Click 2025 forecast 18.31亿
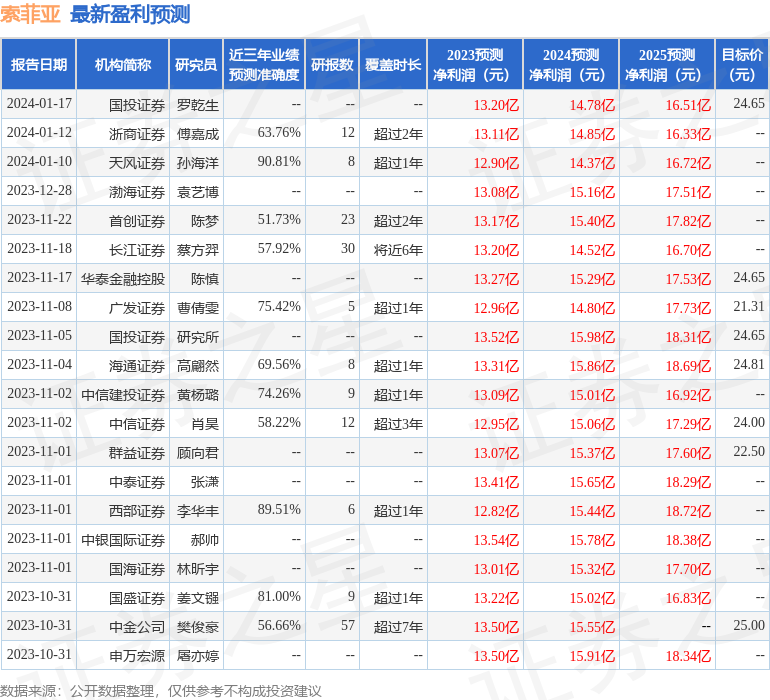 pos(688,337)
